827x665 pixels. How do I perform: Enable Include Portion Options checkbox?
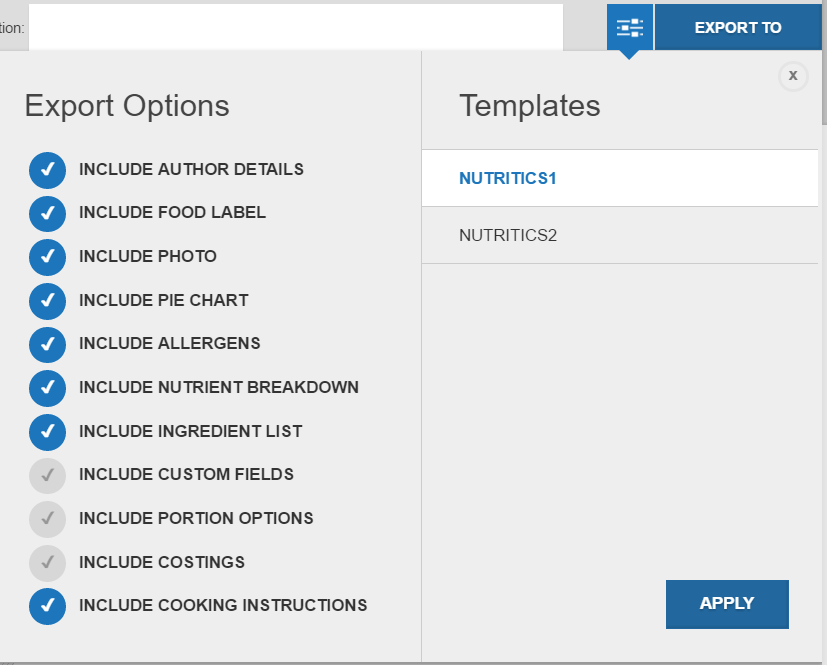[x=47, y=519]
